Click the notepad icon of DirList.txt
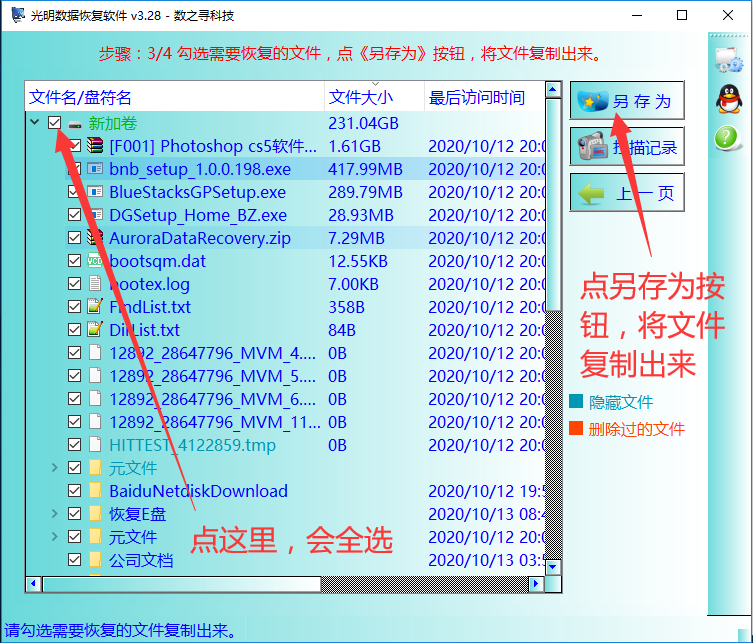Screen dimensions: 753x643 point(95,329)
